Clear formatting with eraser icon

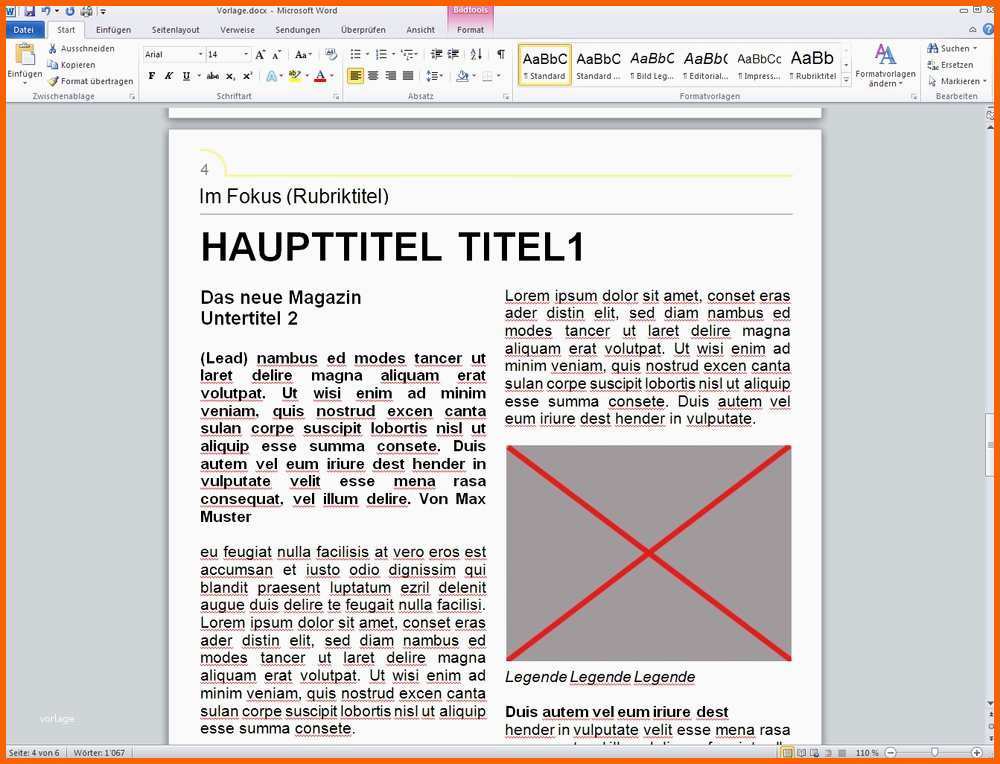point(331,54)
